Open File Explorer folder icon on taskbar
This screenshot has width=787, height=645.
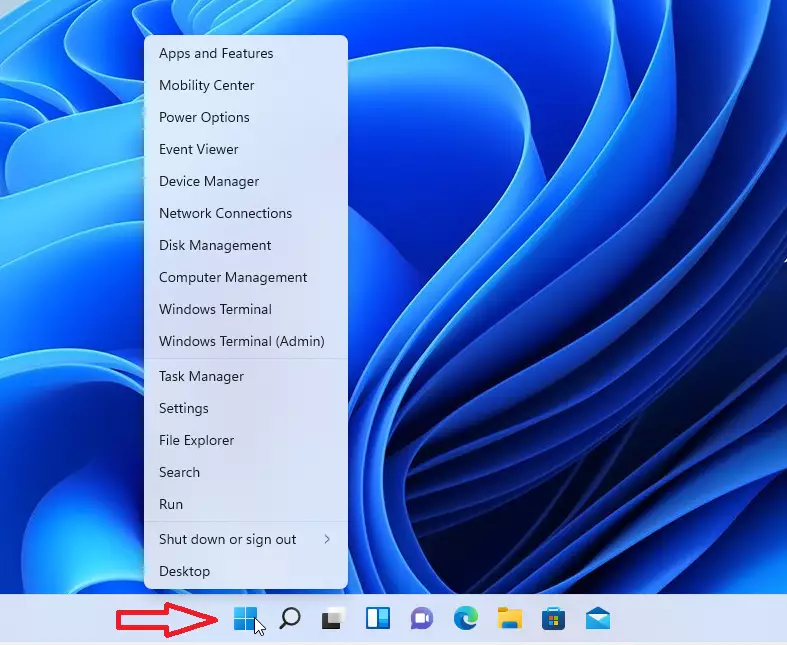click(x=510, y=618)
